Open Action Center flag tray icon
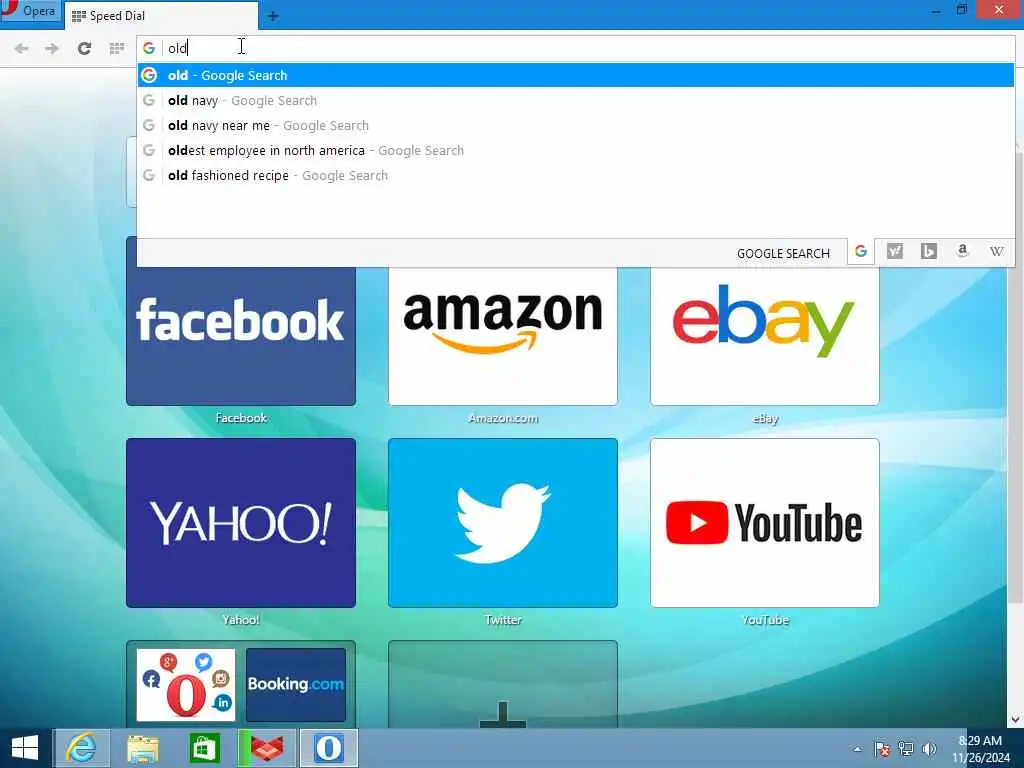This screenshot has width=1024, height=768. click(x=882, y=749)
